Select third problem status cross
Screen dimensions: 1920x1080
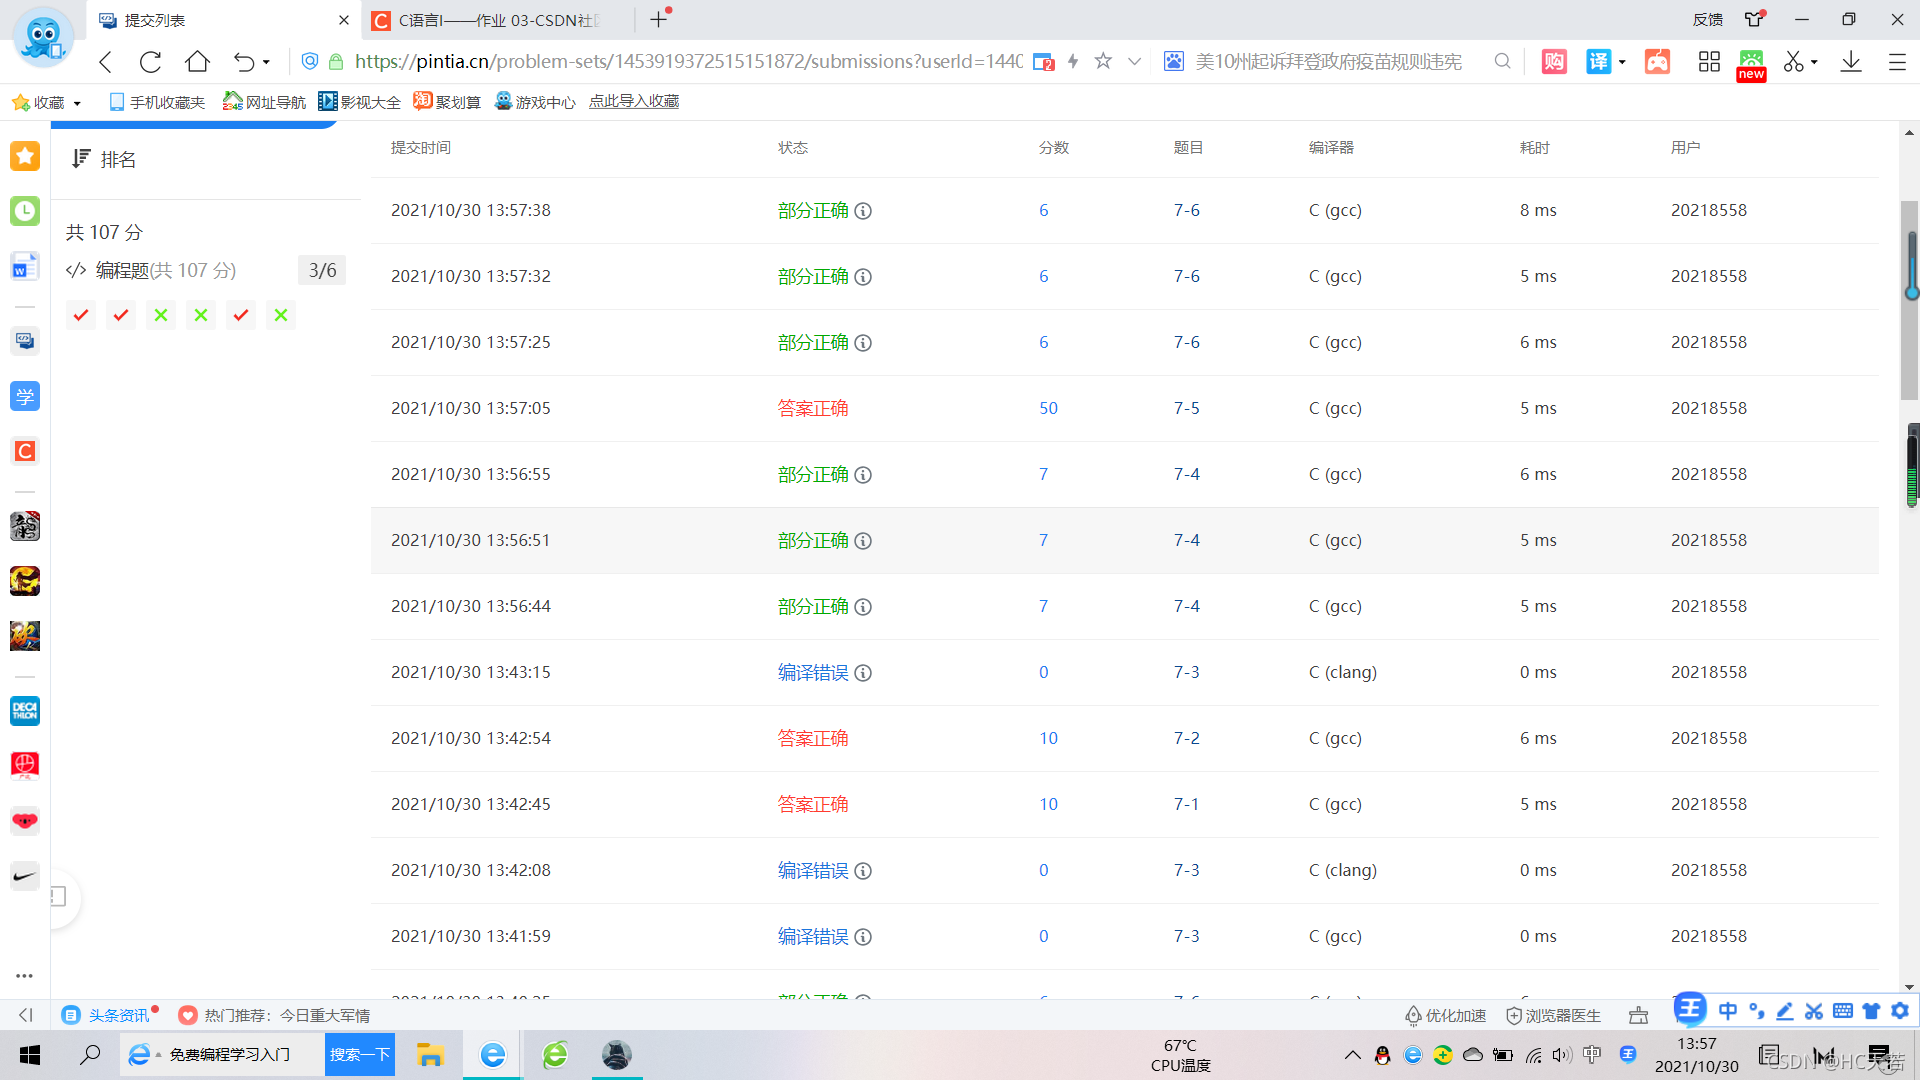pos(161,315)
